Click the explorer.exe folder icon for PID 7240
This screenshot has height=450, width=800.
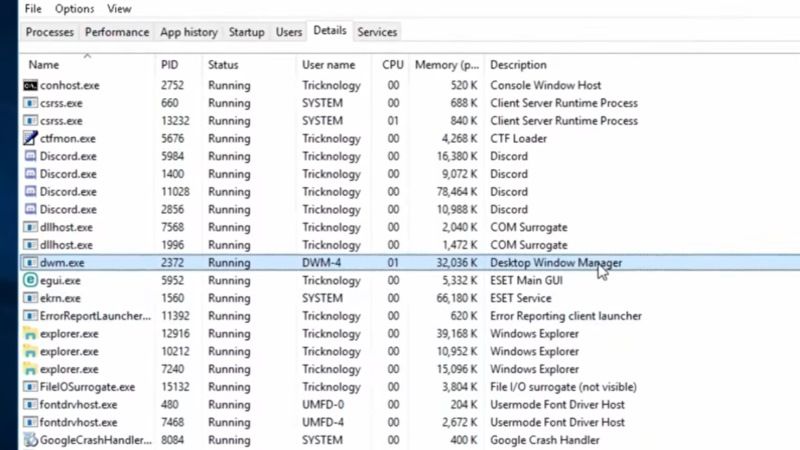30,369
